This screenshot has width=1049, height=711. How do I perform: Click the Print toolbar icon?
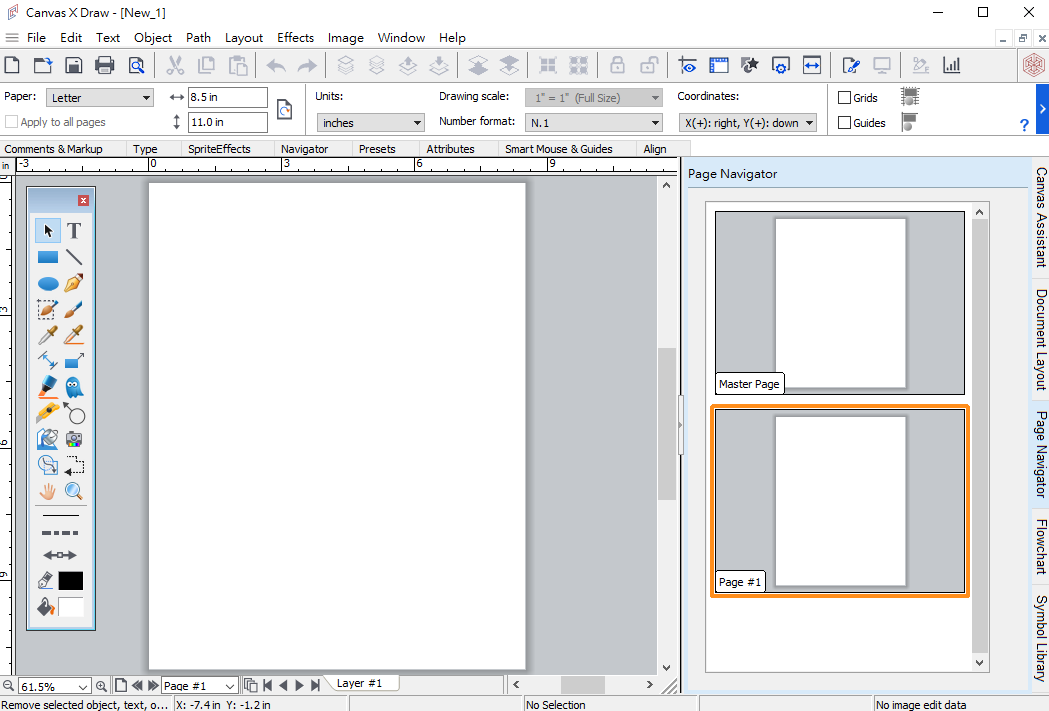pyautogui.click(x=104, y=66)
